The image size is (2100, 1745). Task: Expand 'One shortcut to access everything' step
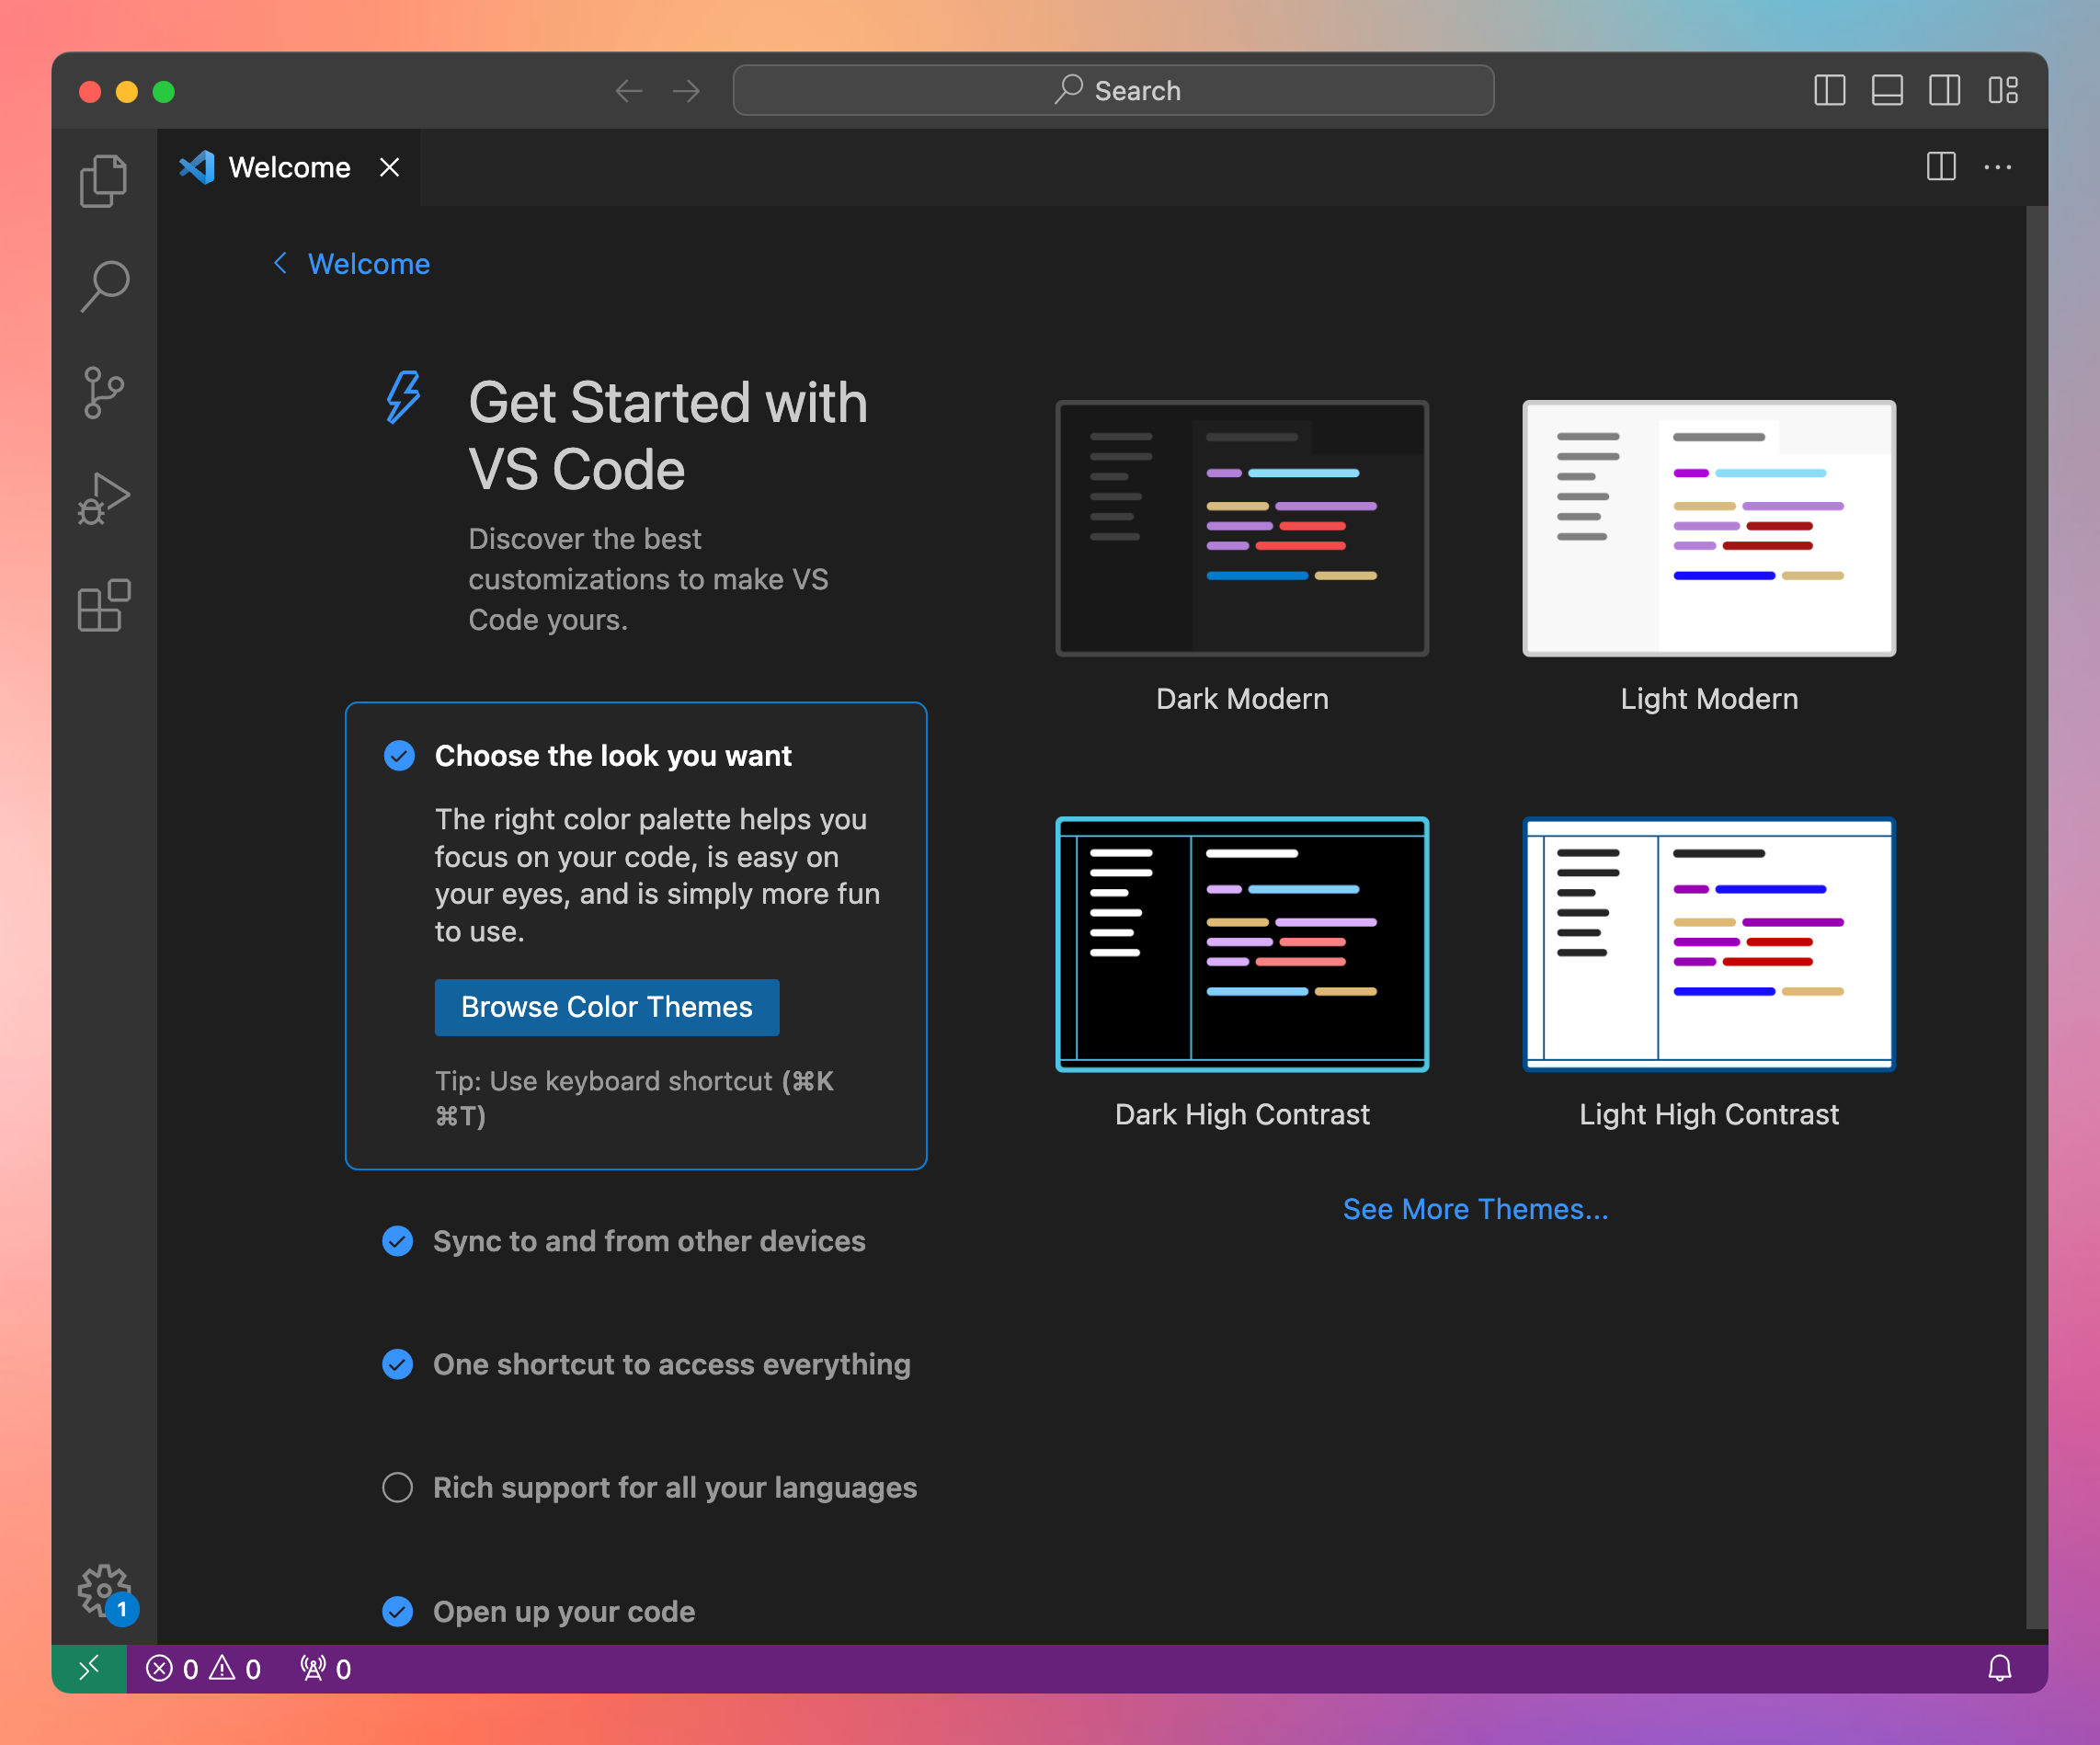pos(671,1364)
